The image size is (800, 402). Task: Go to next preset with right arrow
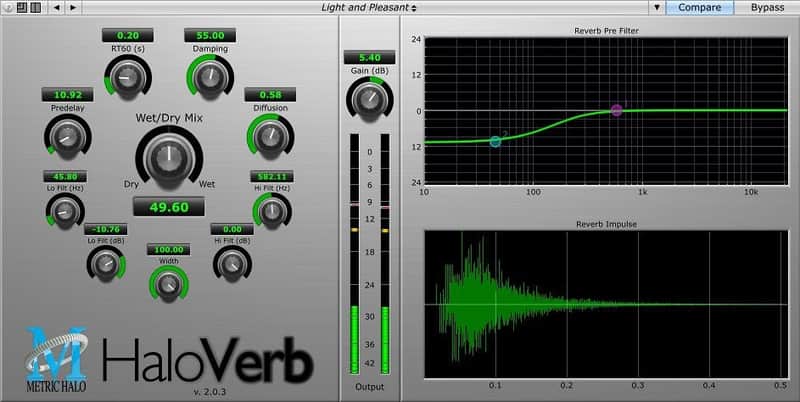pyautogui.click(x=73, y=7)
